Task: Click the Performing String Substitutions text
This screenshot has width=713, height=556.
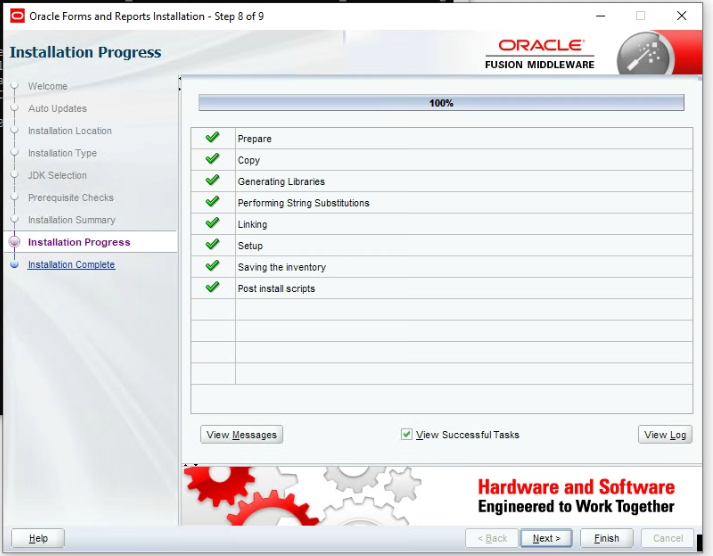Action: [x=303, y=203]
